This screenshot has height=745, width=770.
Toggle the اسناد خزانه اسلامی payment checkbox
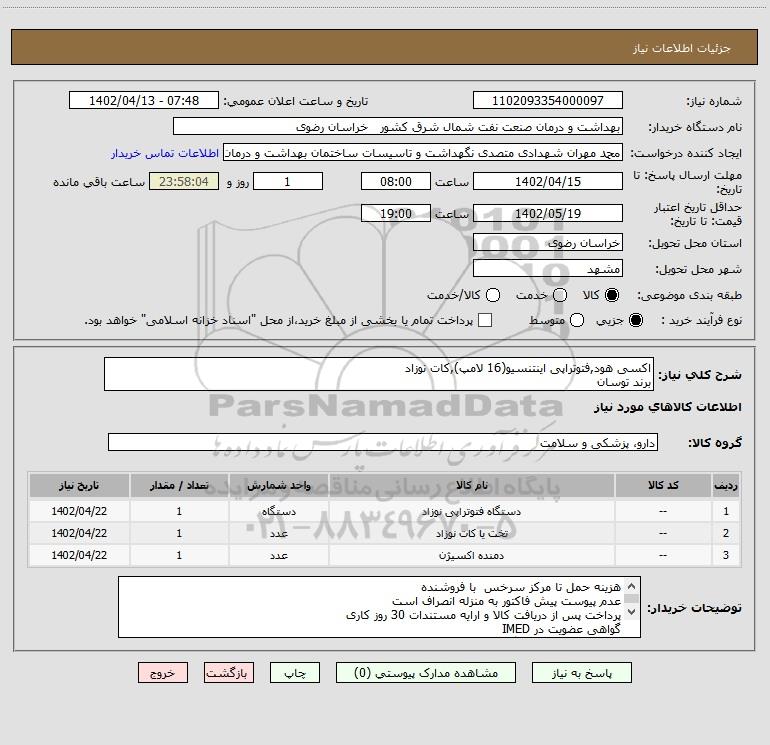[x=485, y=320]
